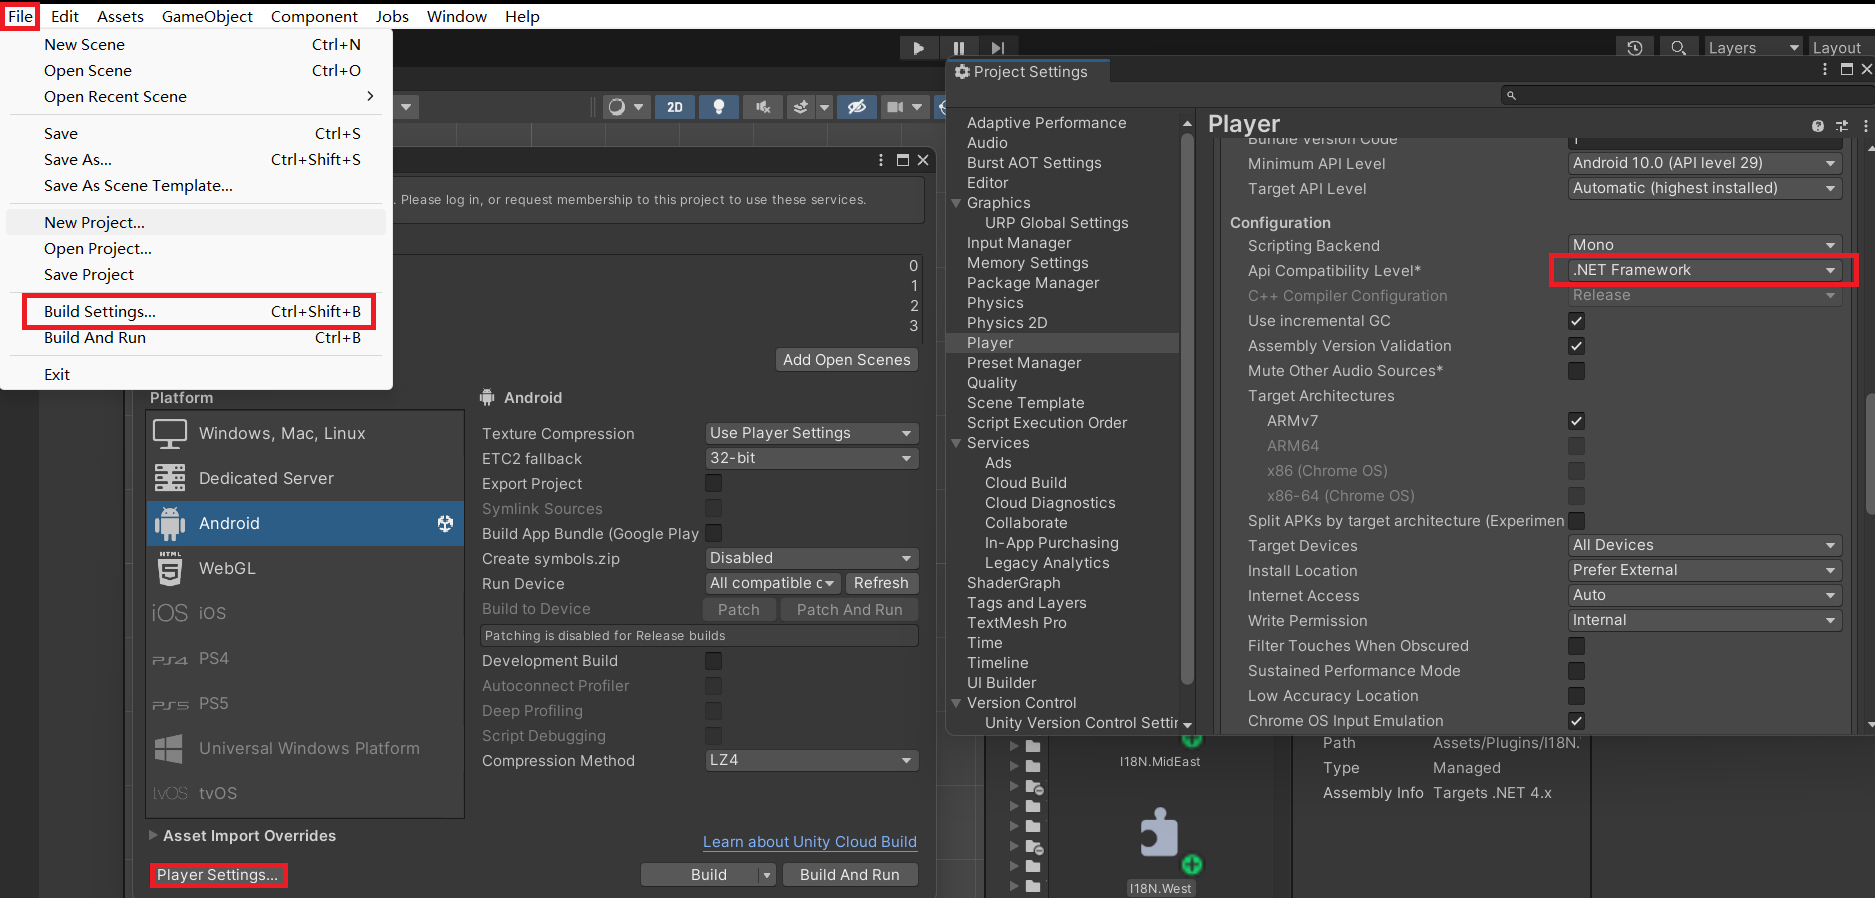Viewport: 1875px width, 898px height.
Task: Toggle 2D view in Scene toolbar
Action: 675,107
